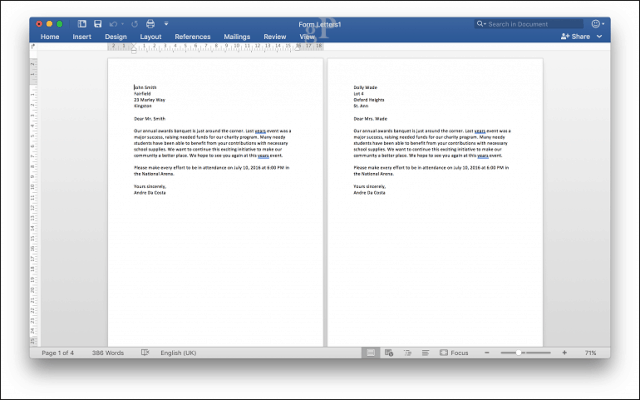Collapse the ribbon with chevron

click(x=599, y=36)
